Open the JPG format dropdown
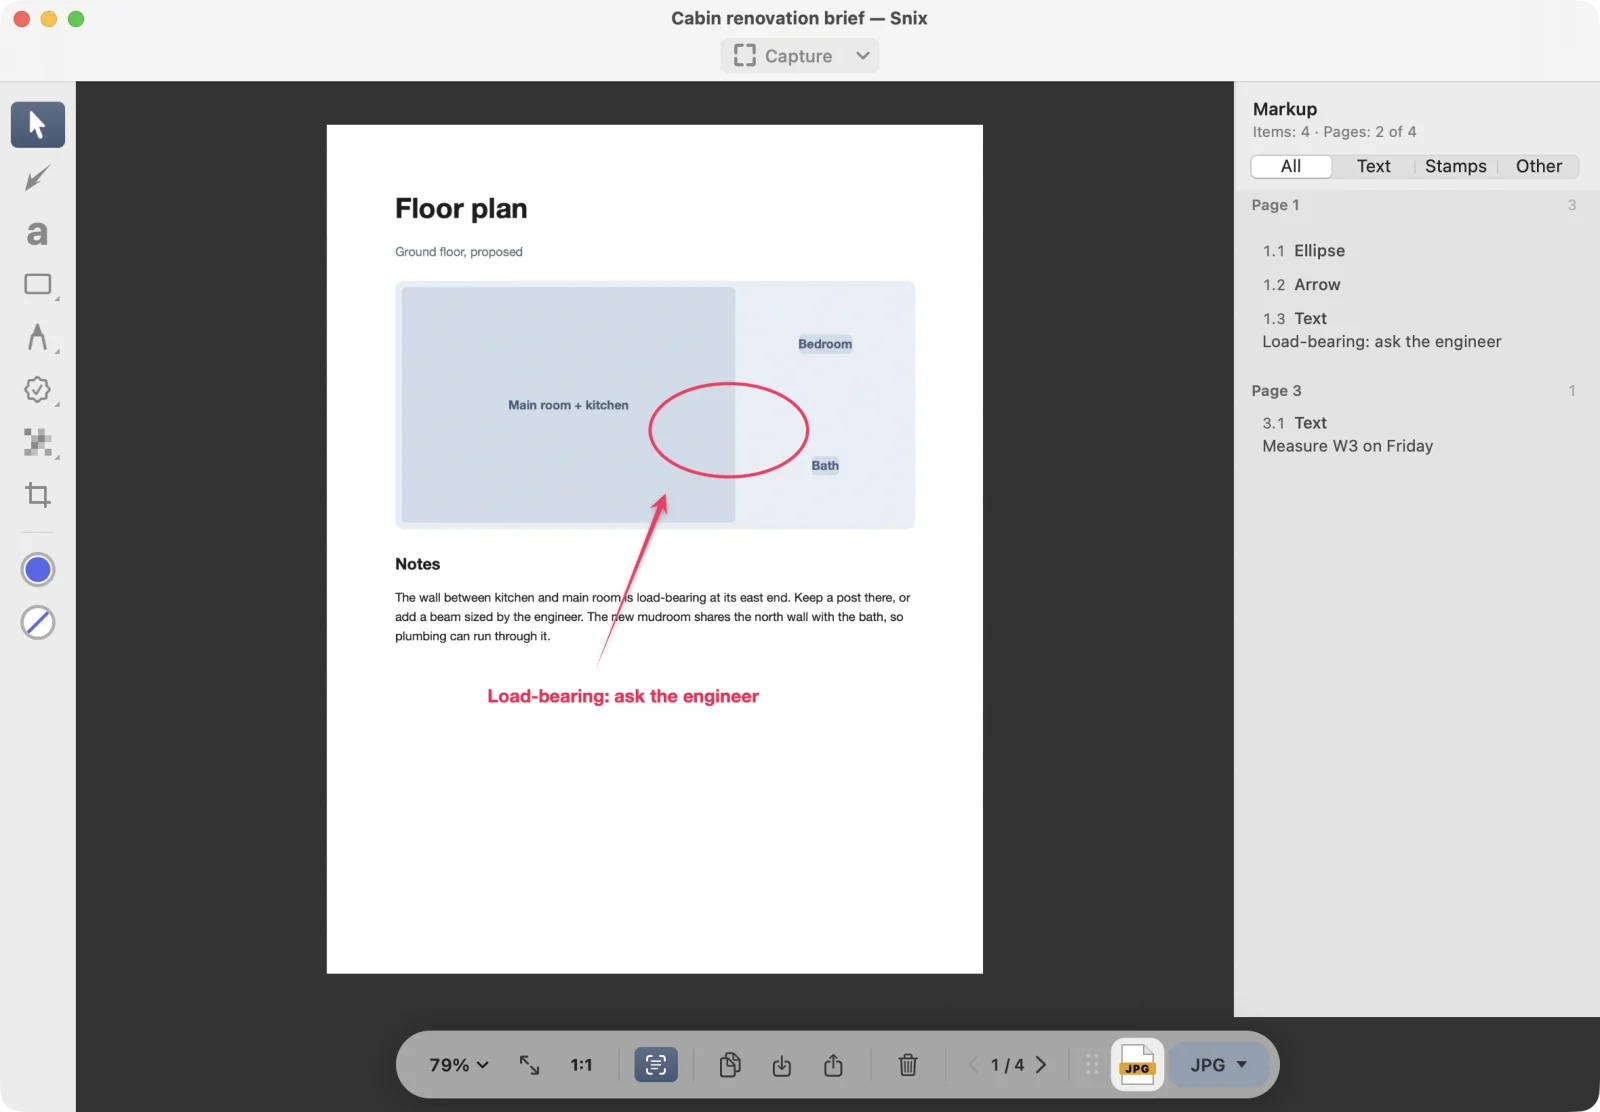Screen dimensions: 1600x1112 (x=1219, y=1065)
